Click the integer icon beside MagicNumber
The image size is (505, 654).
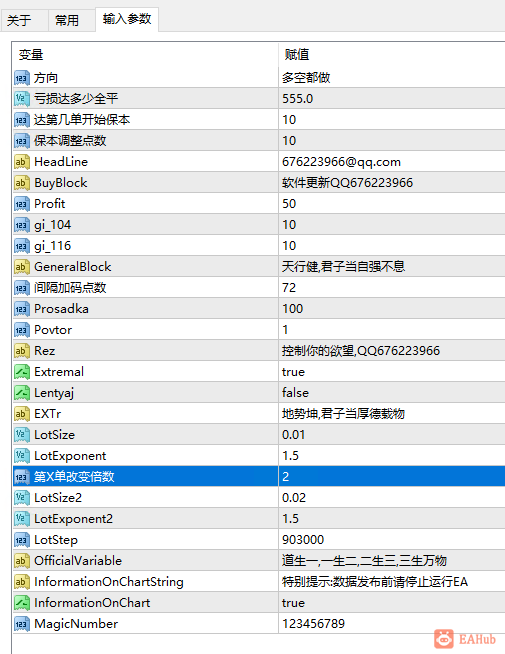tap(22, 624)
